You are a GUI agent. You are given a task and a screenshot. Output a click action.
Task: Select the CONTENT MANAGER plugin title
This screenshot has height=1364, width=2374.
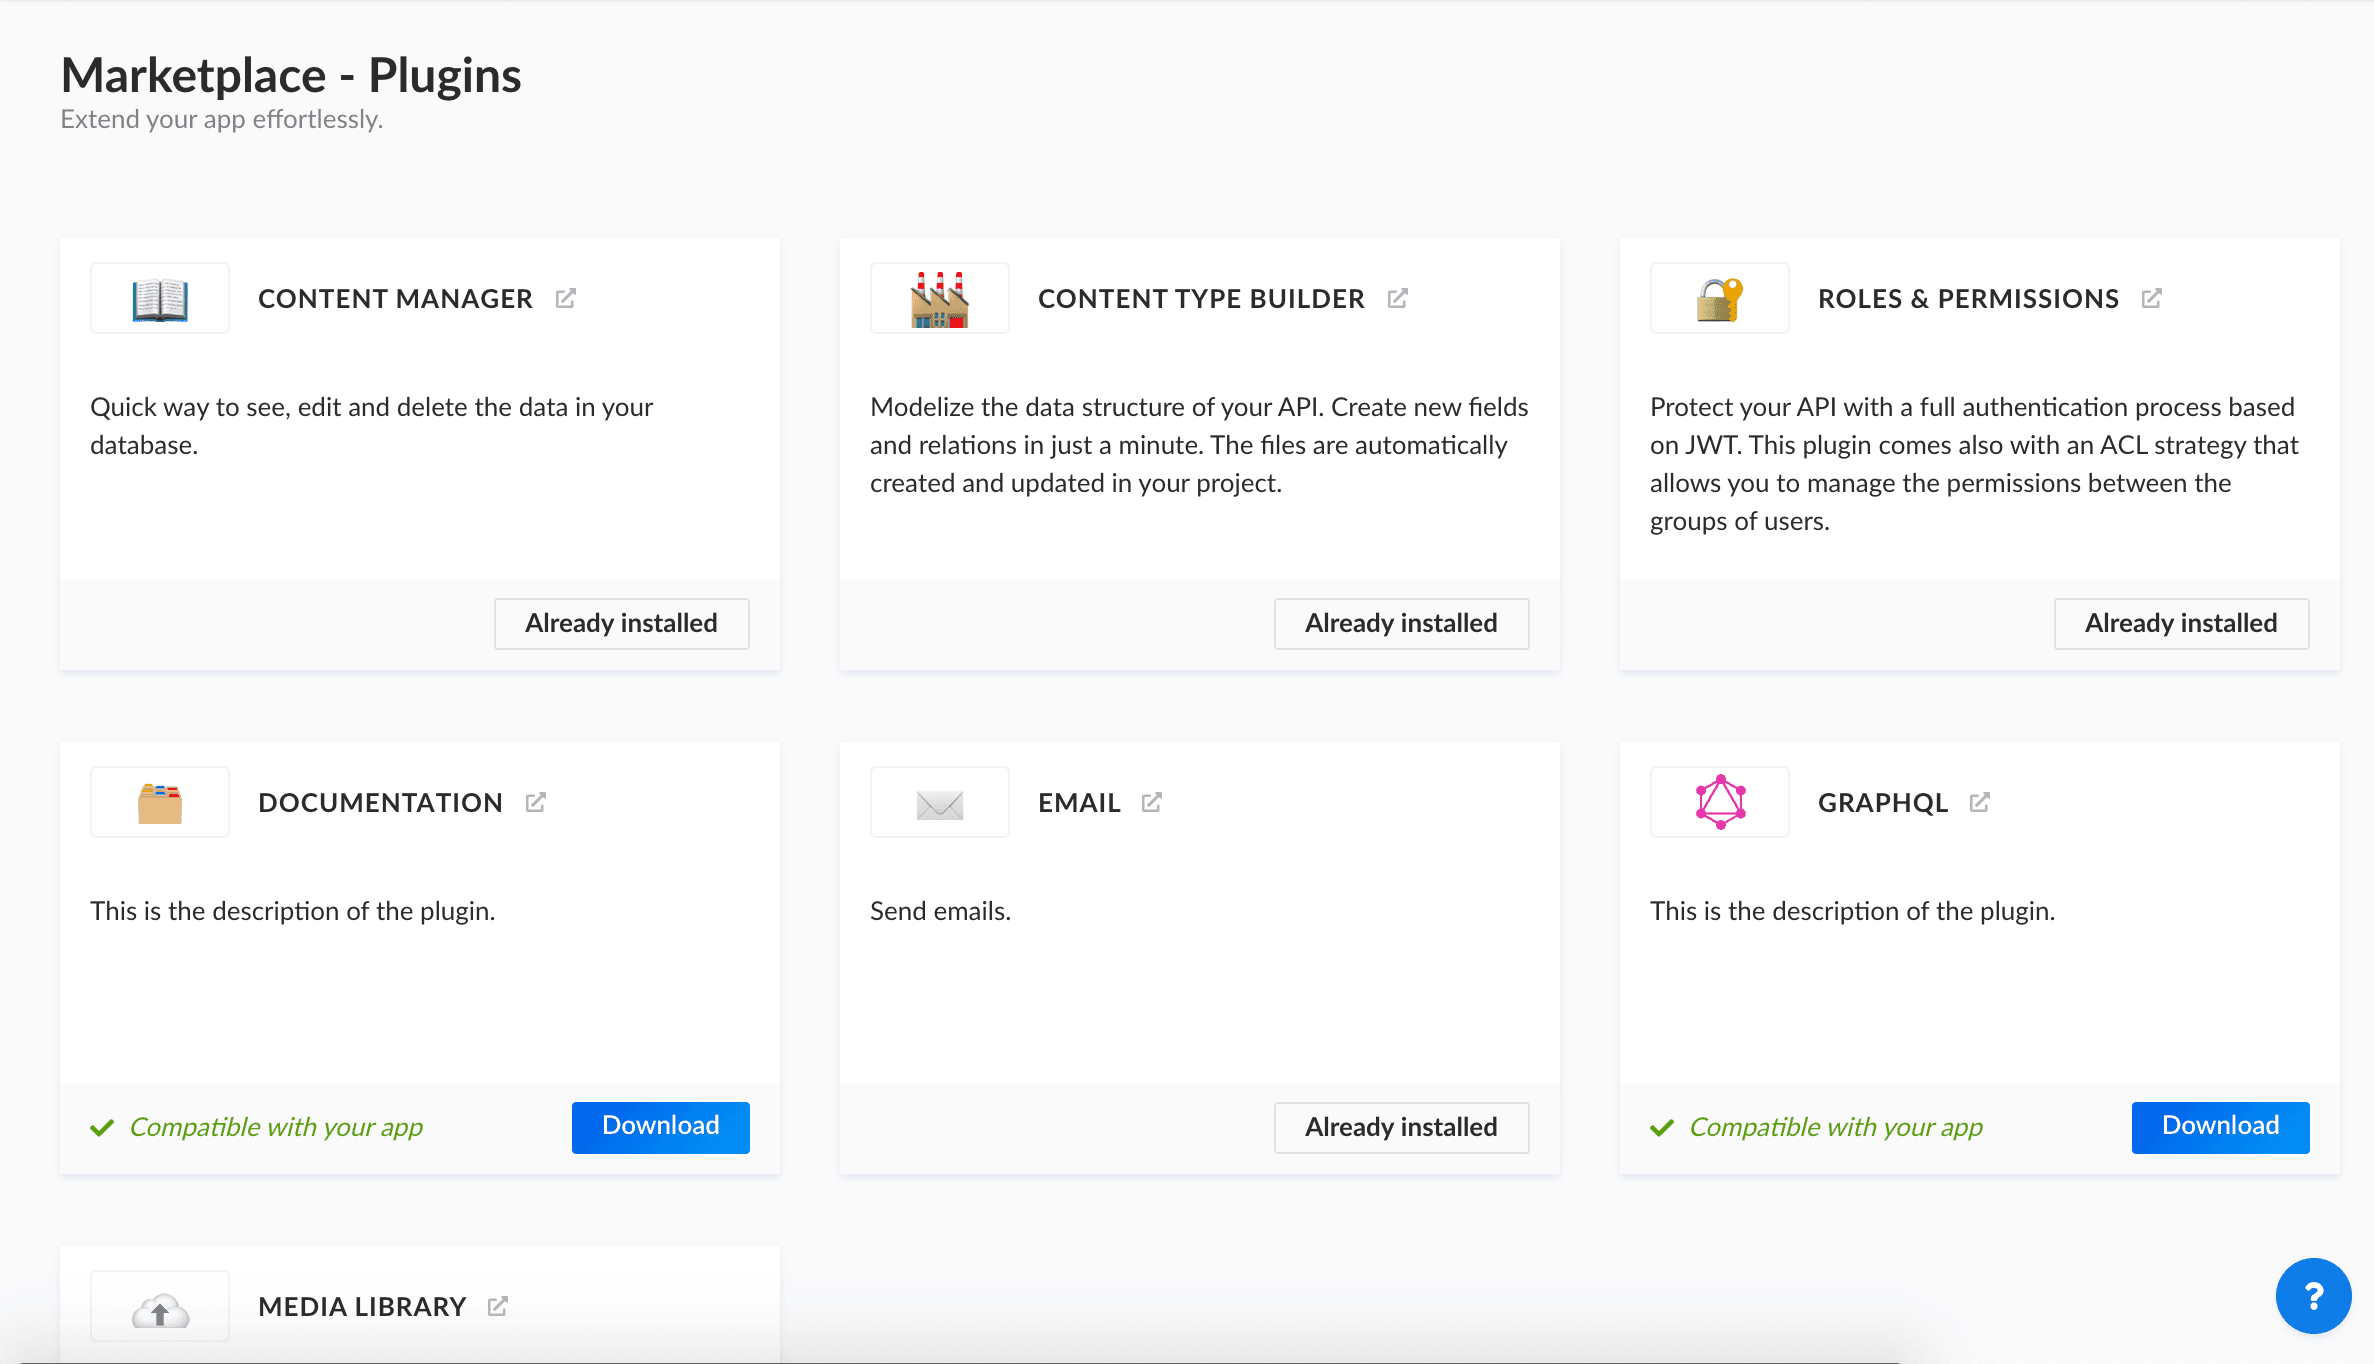pos(395,299)
